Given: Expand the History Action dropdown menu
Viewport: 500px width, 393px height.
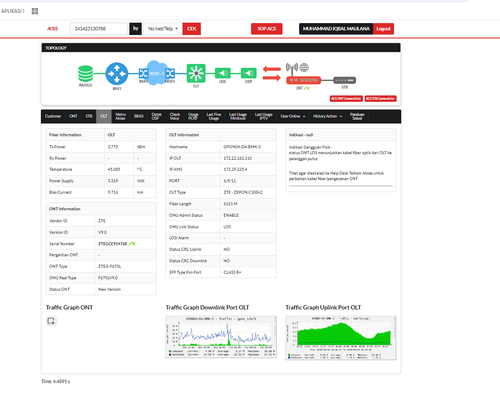Looking at the screenshot, I should 327,116.
